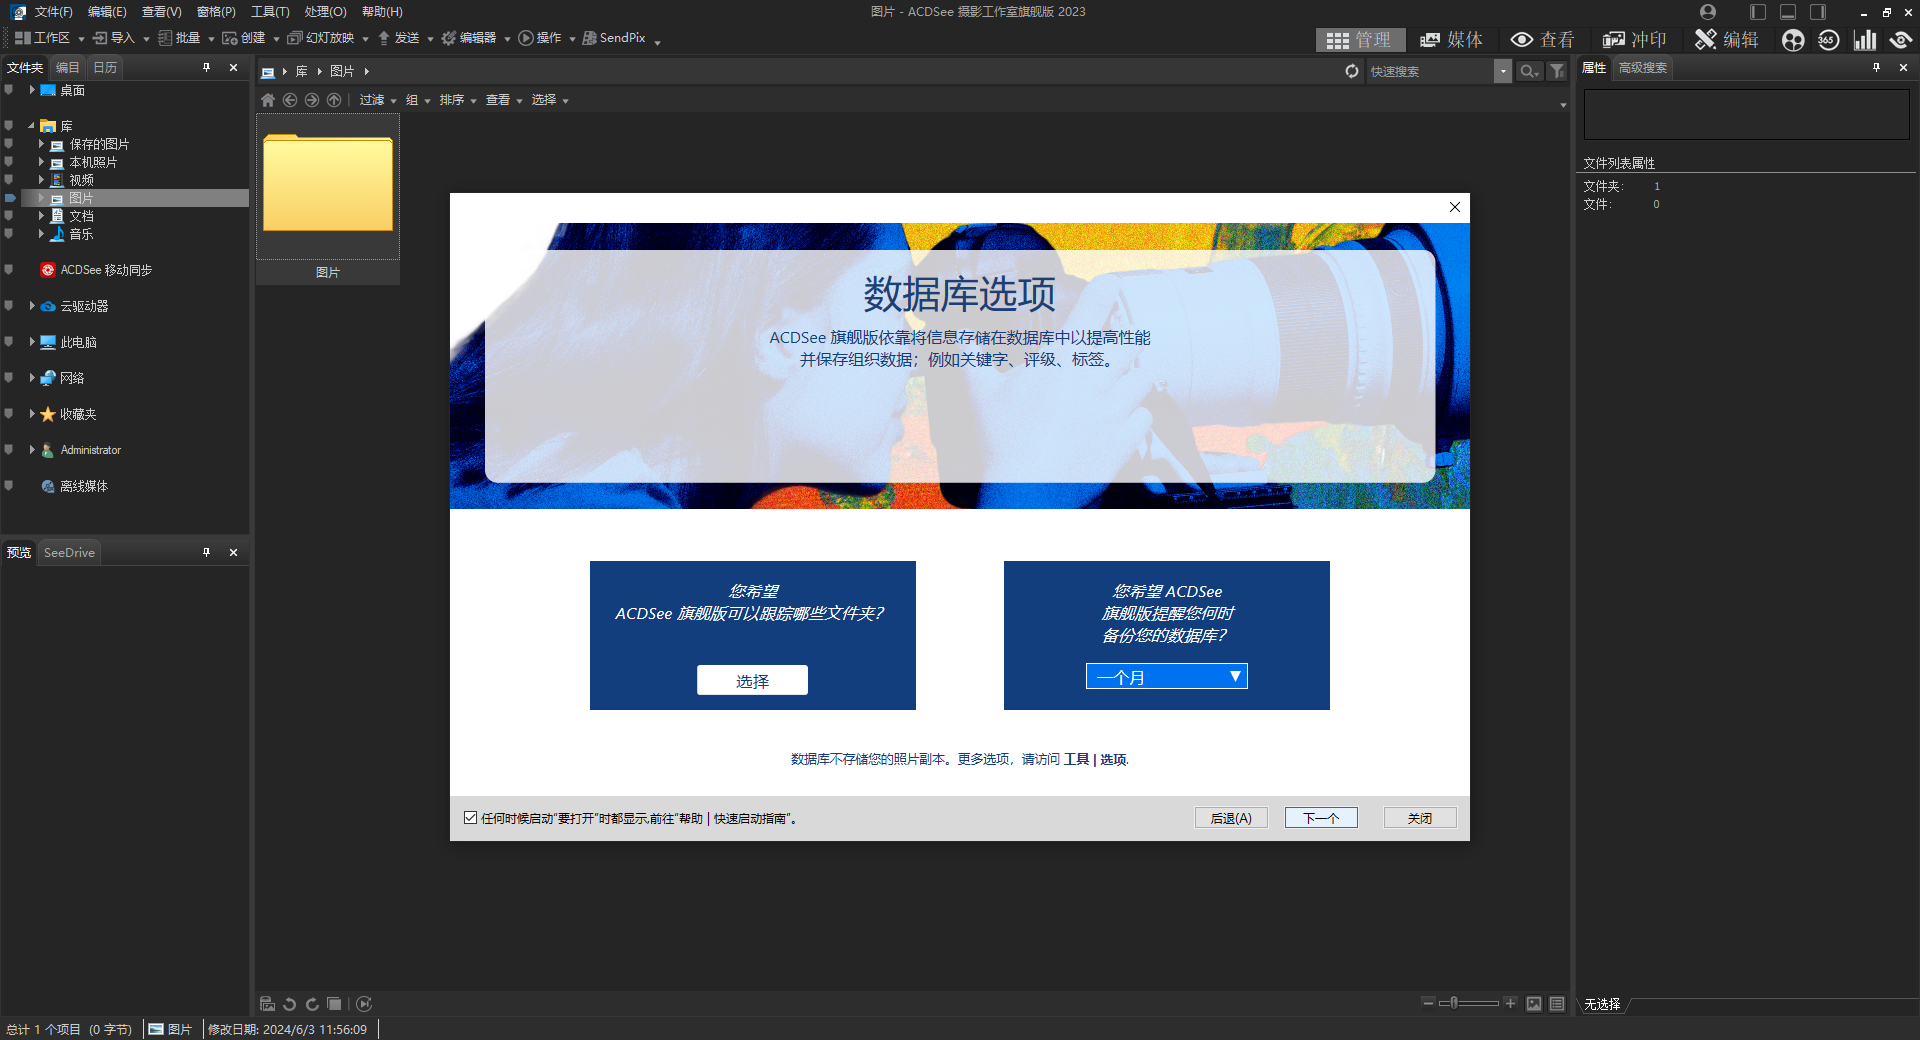
Task: Open the 365 mode icon
Action: [x=1829, y=40]
